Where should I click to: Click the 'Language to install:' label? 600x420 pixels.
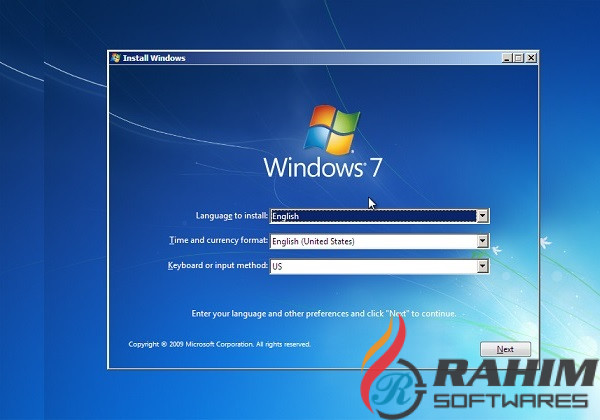click(232, 216)
